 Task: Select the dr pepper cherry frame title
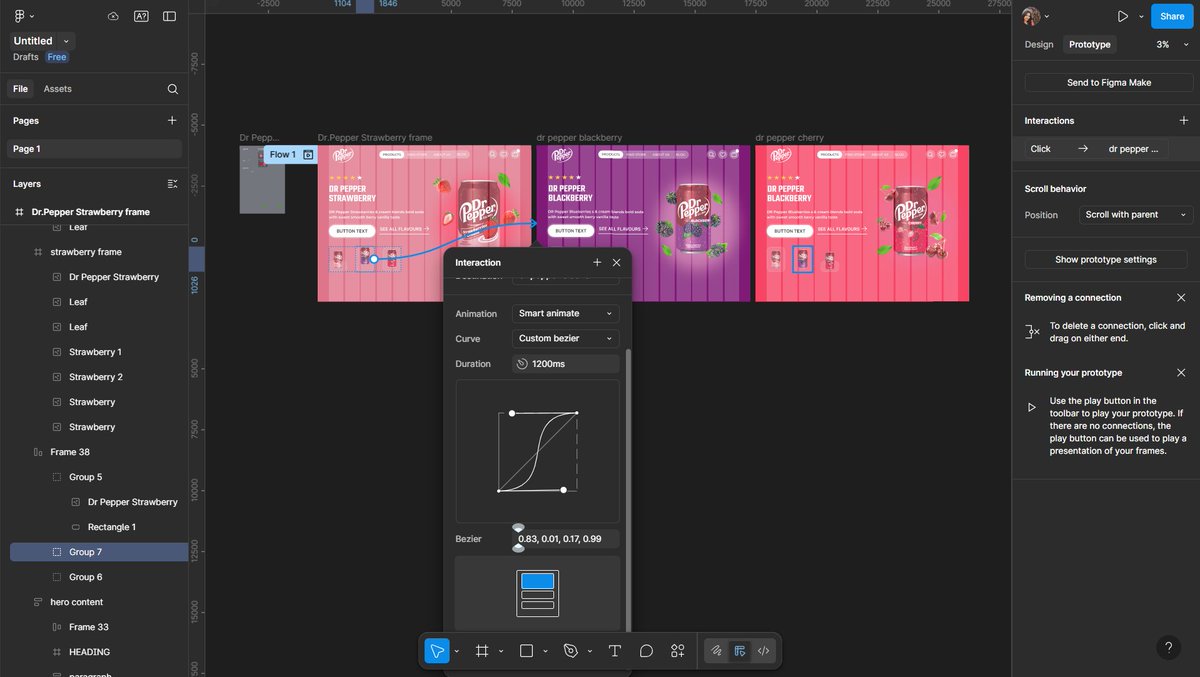click(790, 138)
